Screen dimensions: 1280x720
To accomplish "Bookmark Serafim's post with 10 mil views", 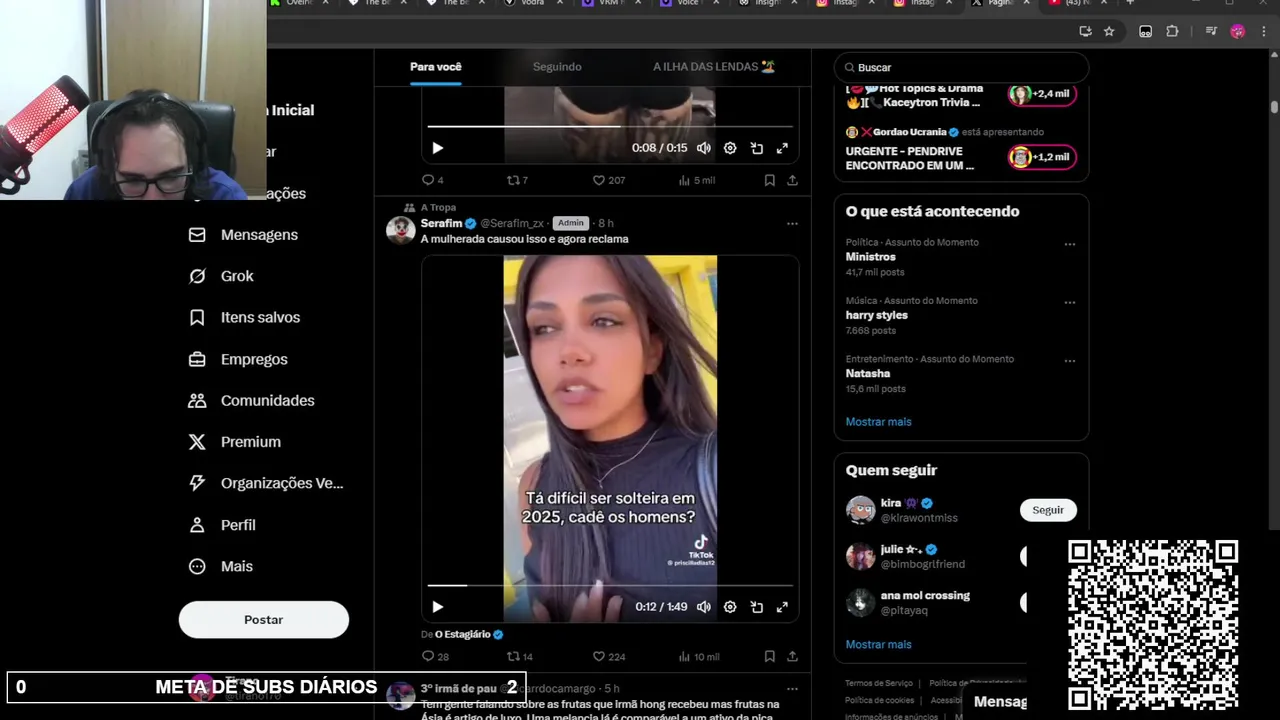I will 769,657.
